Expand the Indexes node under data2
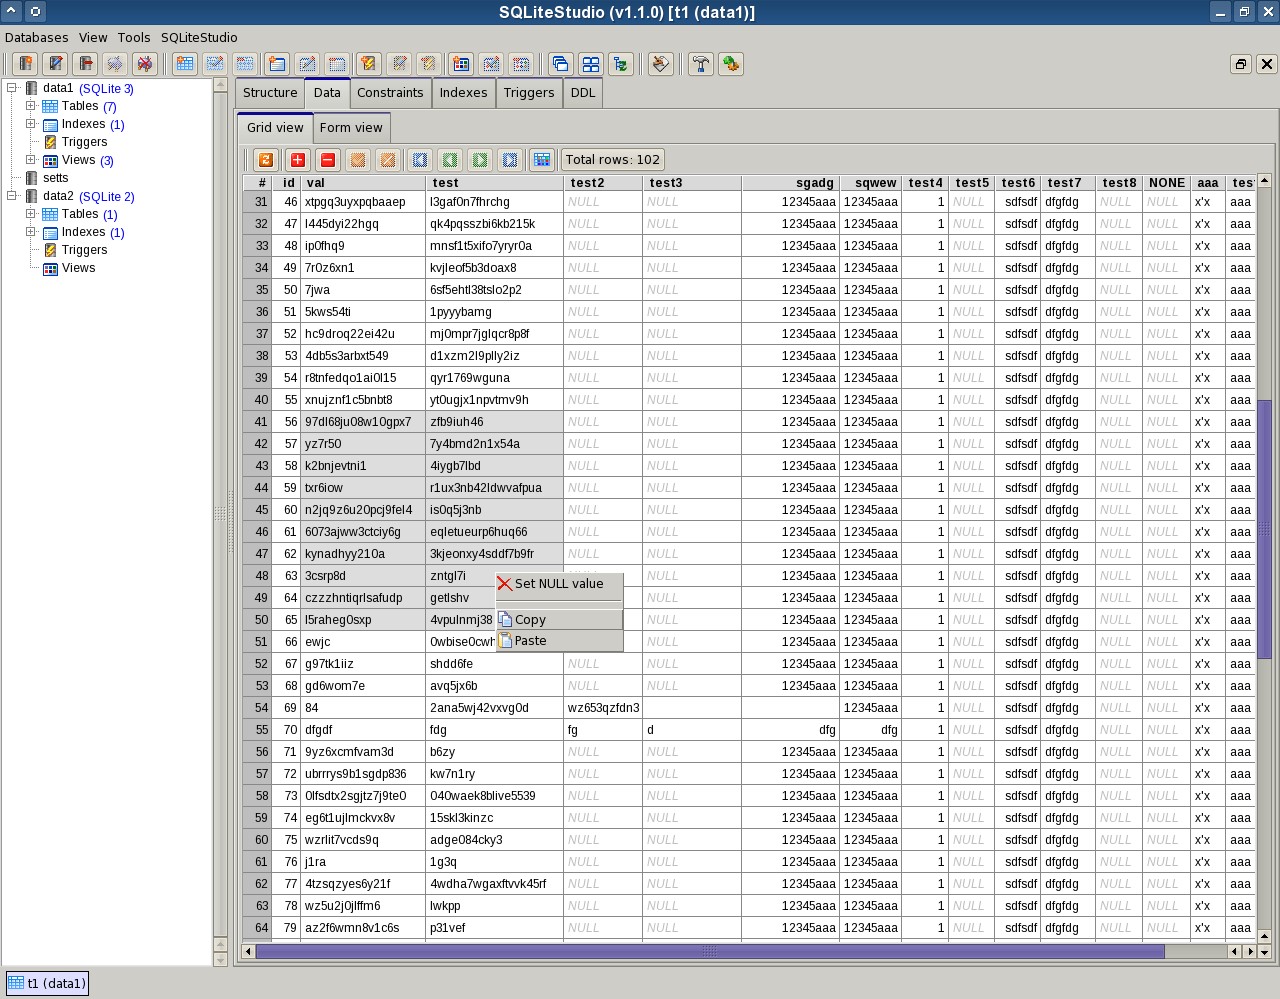The height and width of the screenshot is (999, 1280). [x=31, y=232]
